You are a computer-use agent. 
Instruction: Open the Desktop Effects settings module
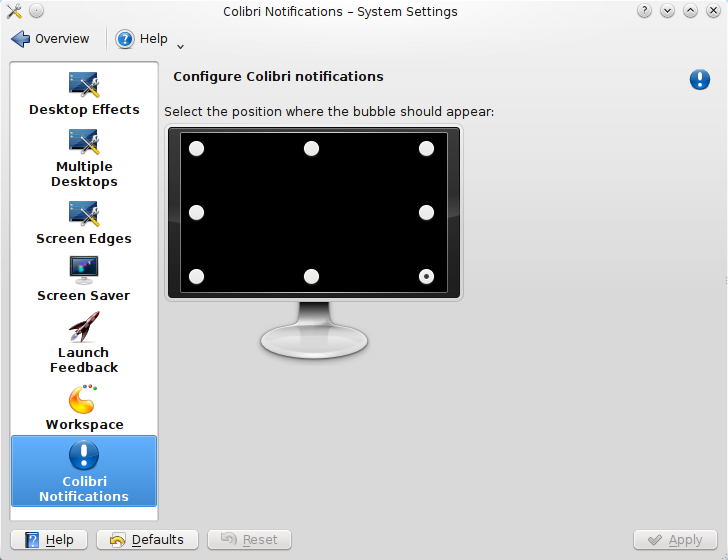84,94
